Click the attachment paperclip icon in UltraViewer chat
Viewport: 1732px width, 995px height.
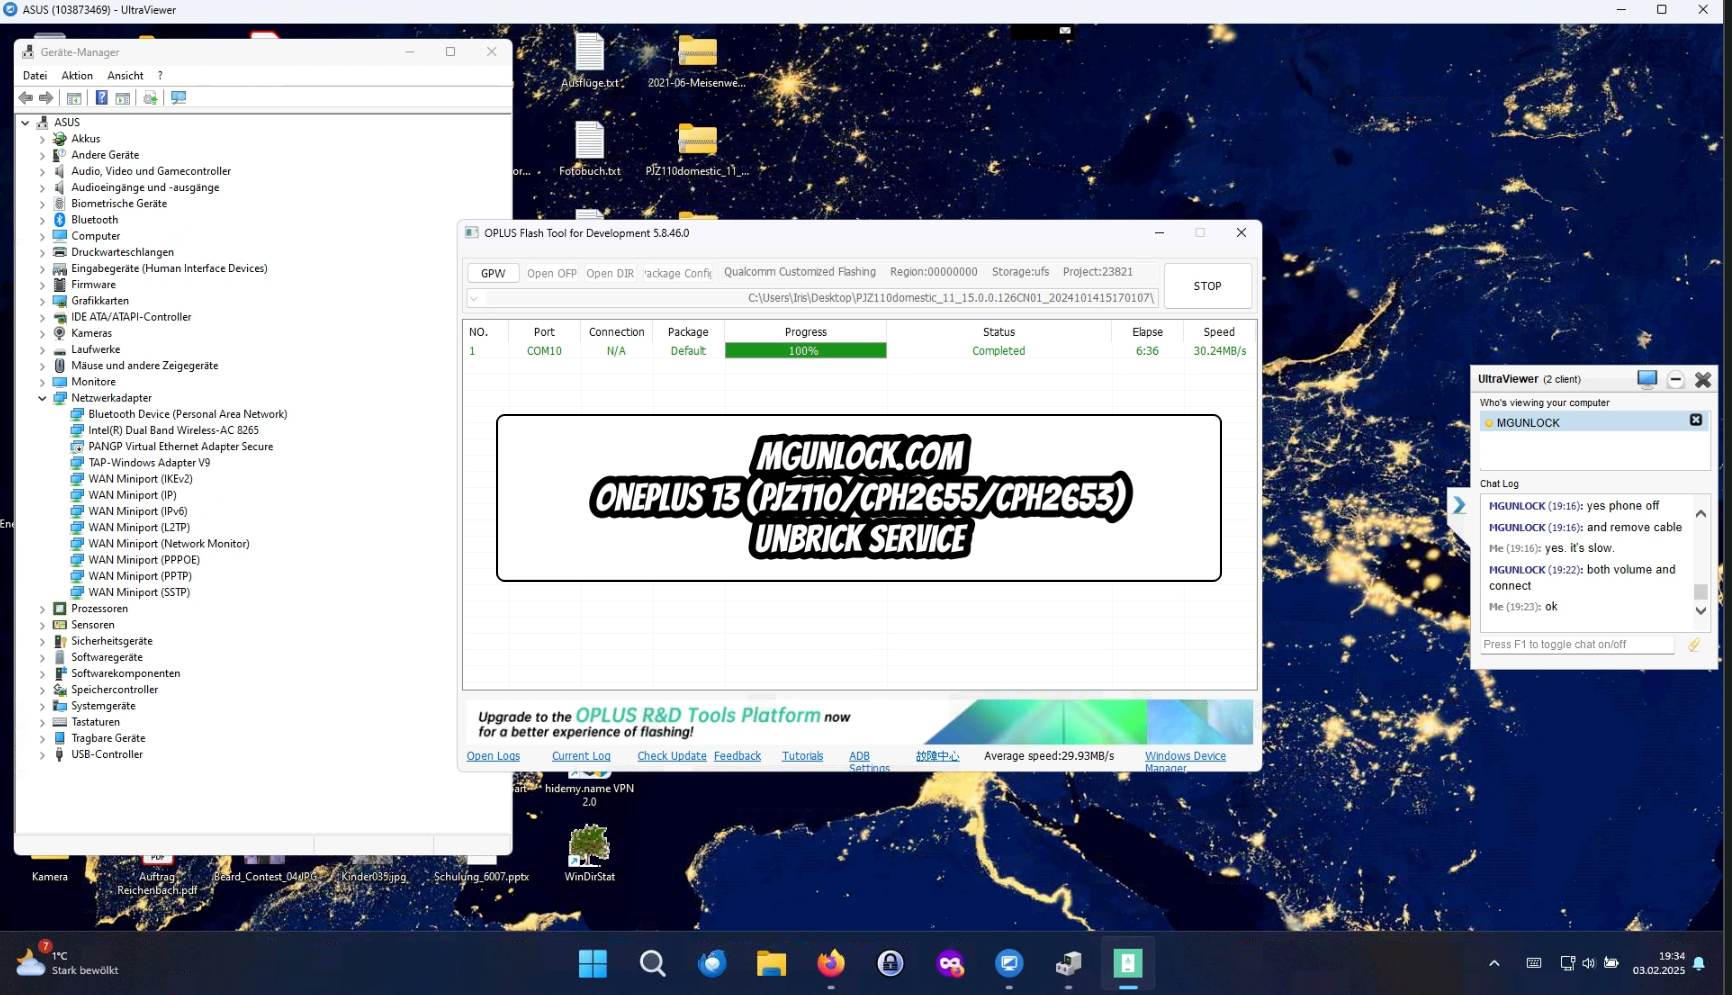point(1694,645)
